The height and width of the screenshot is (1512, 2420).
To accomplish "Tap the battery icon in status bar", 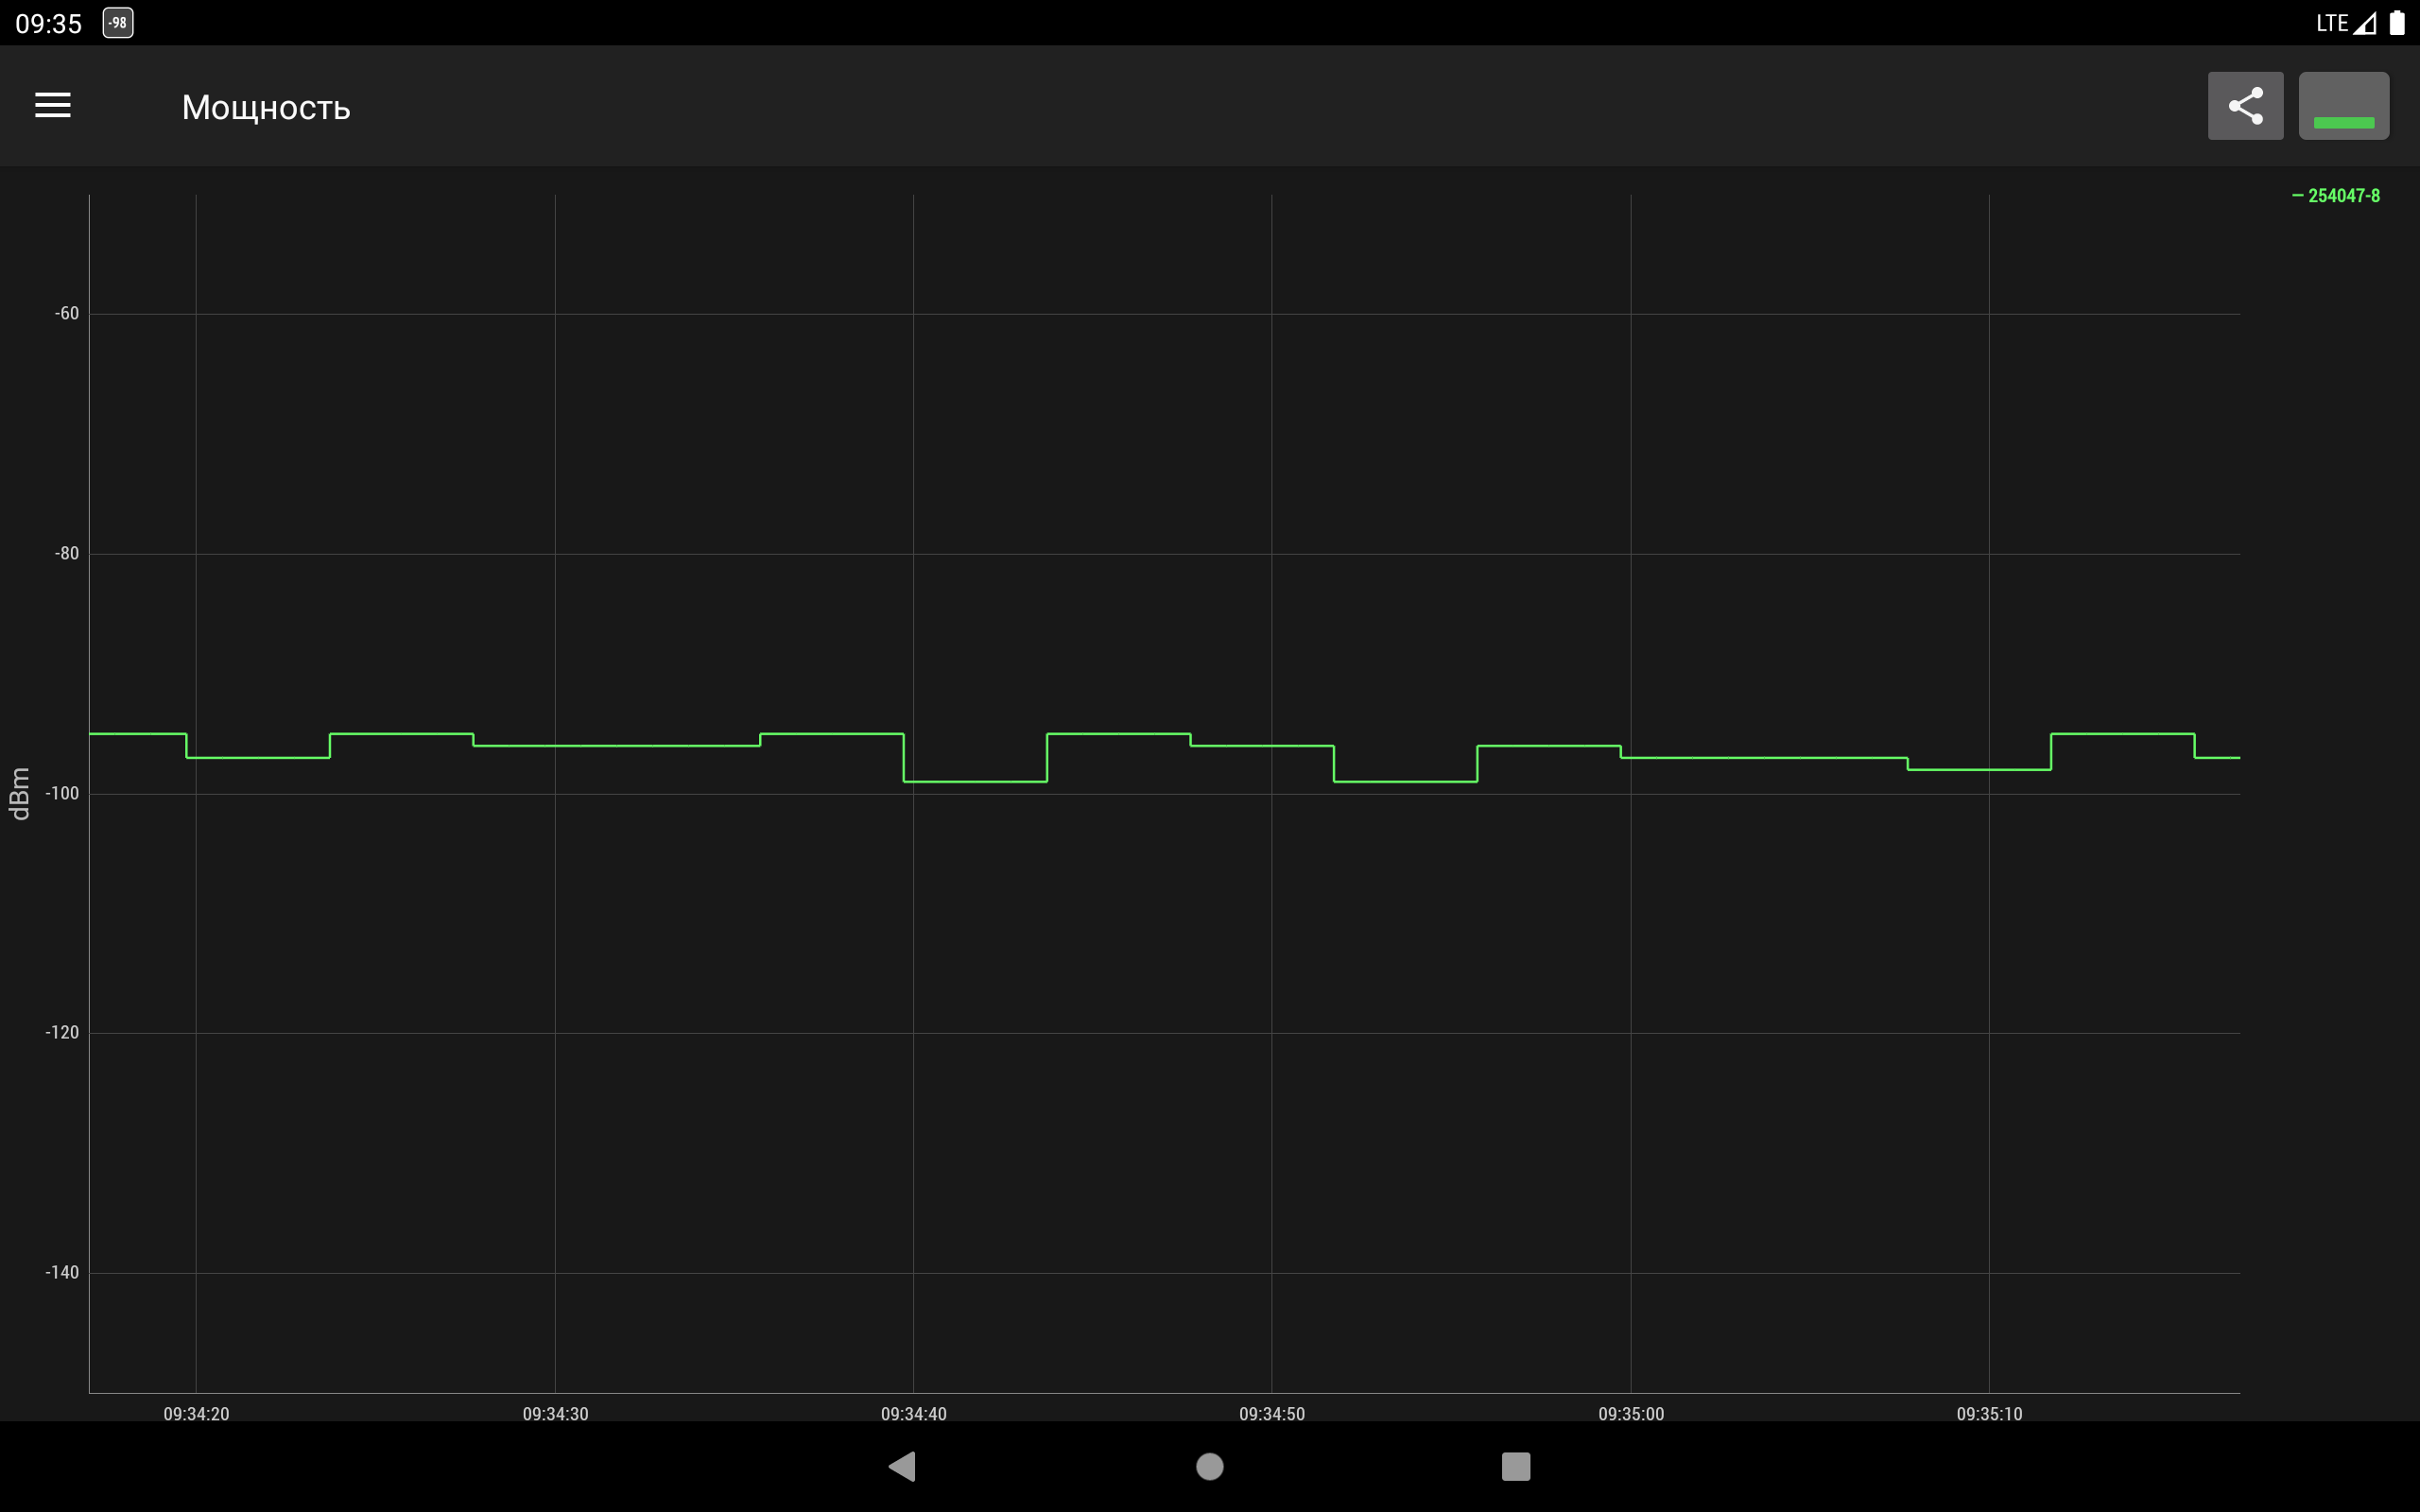I will (x=2397, y=23).
